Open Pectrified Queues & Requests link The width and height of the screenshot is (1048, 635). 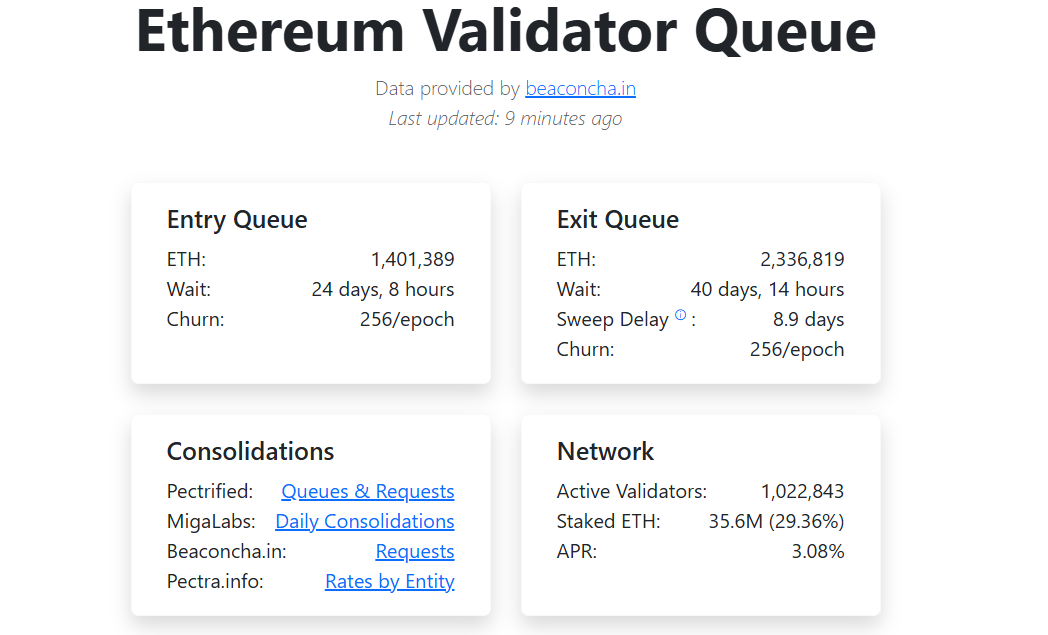click(x=367, y=492)
